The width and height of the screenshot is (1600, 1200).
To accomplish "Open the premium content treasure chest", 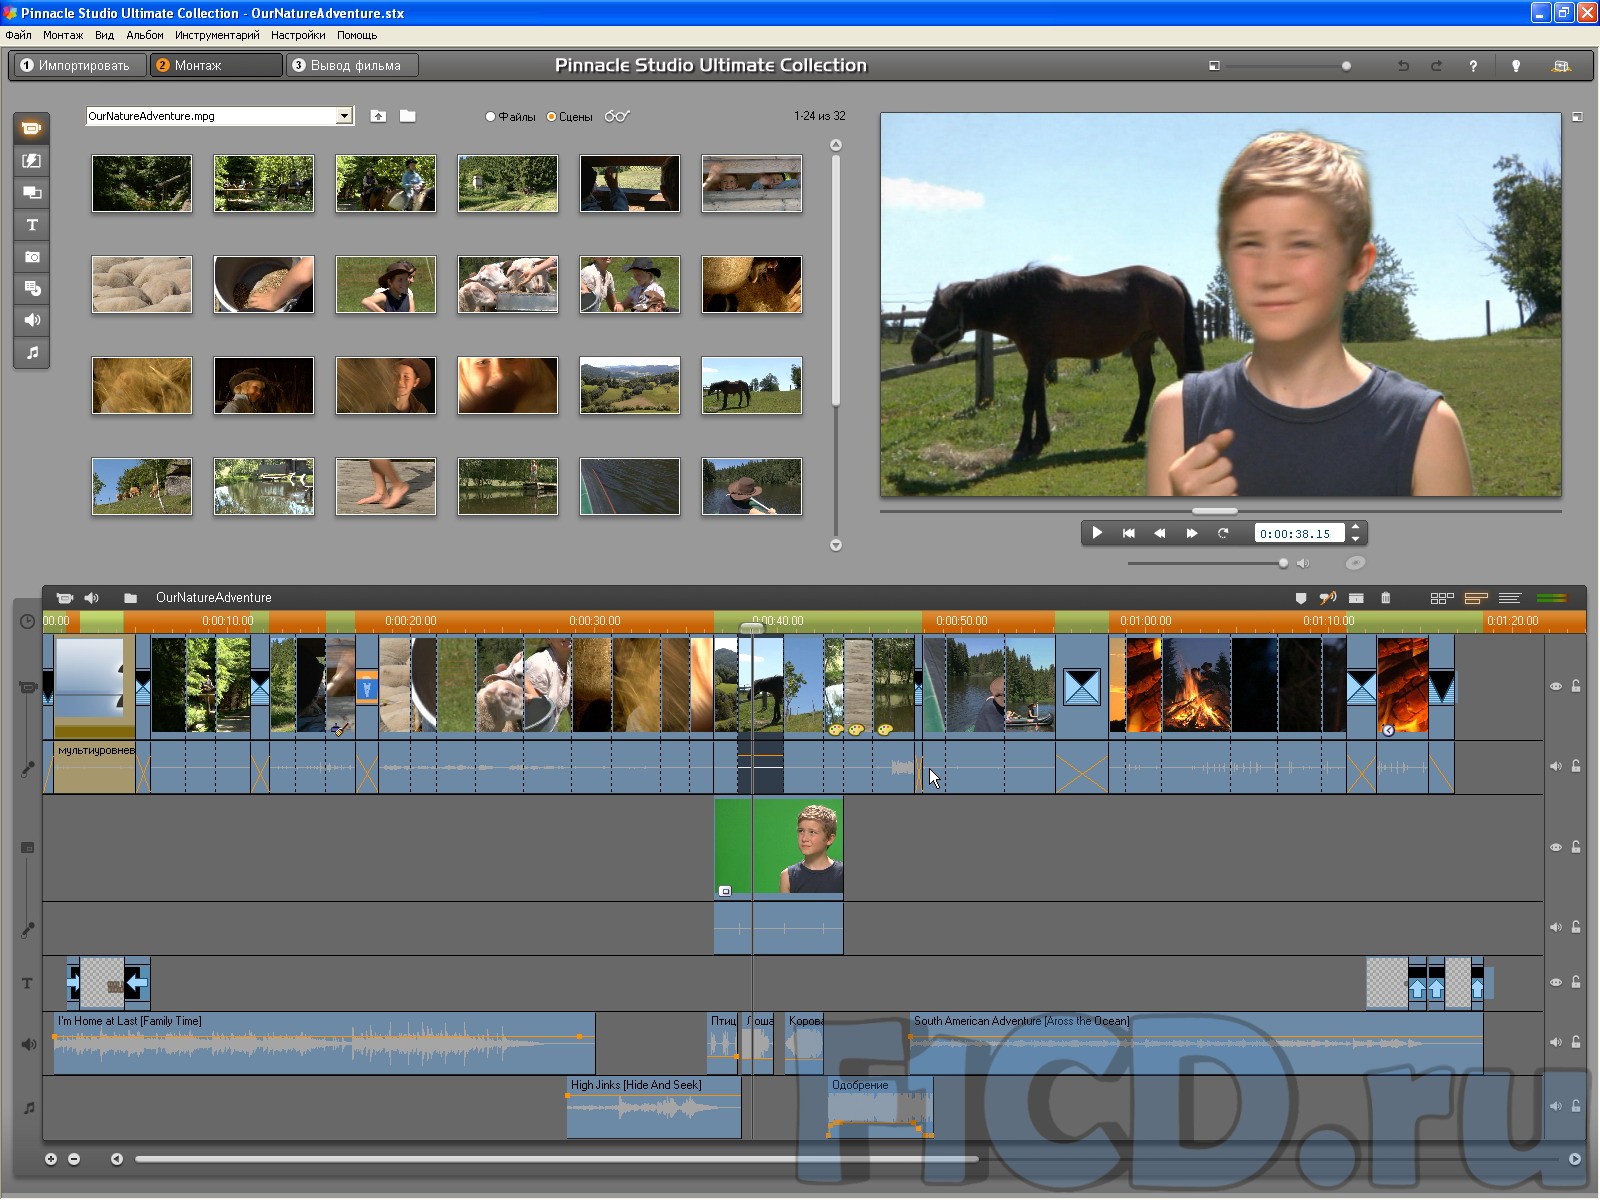I will pyautogui.click(x=1561, y=66).
